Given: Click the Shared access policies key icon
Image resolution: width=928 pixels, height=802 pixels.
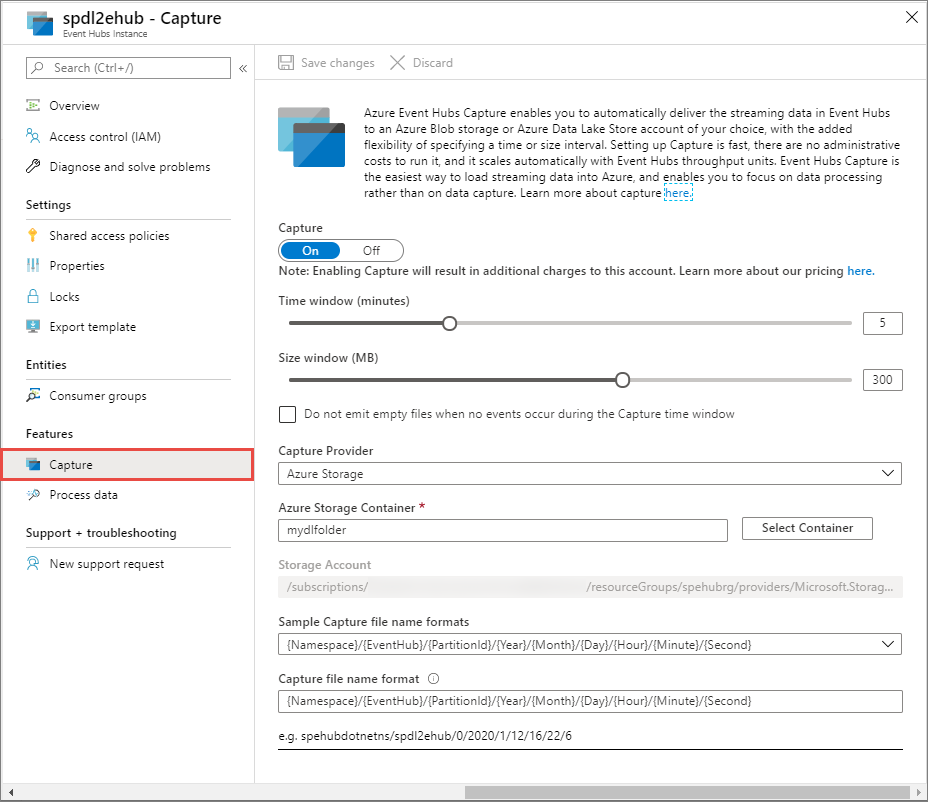Looking at the screenshot, I should point(33,235).
